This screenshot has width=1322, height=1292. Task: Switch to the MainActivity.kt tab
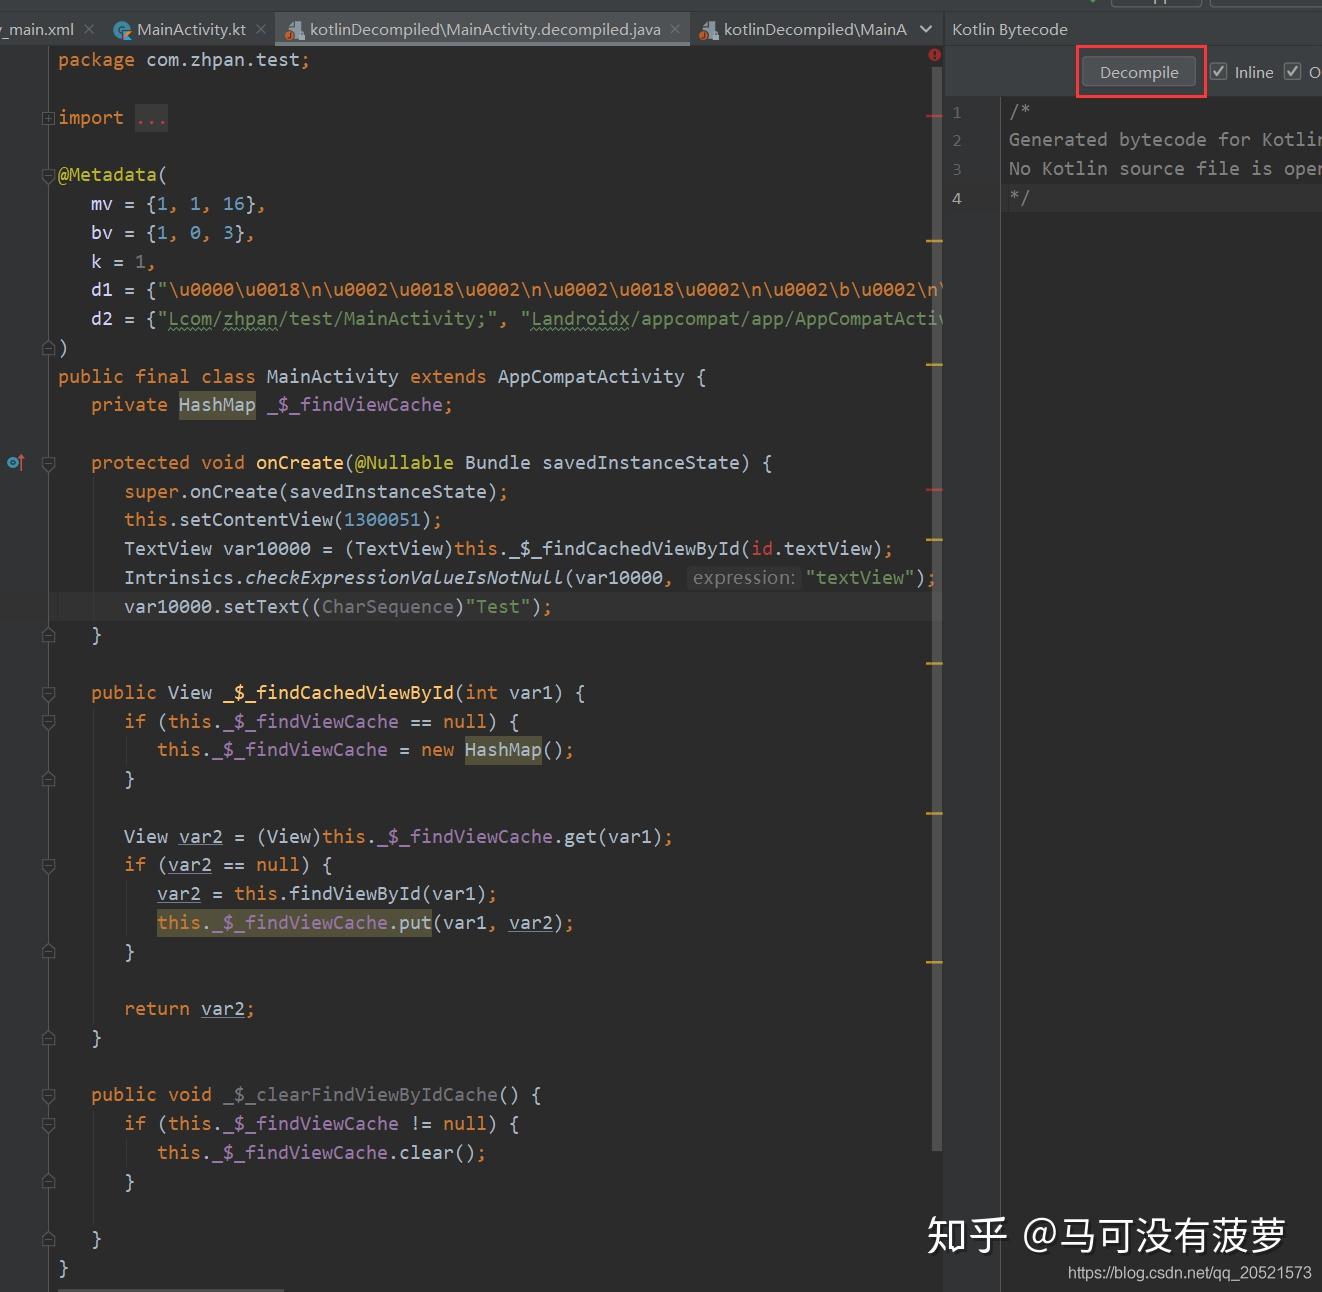(x=190, y=29)
